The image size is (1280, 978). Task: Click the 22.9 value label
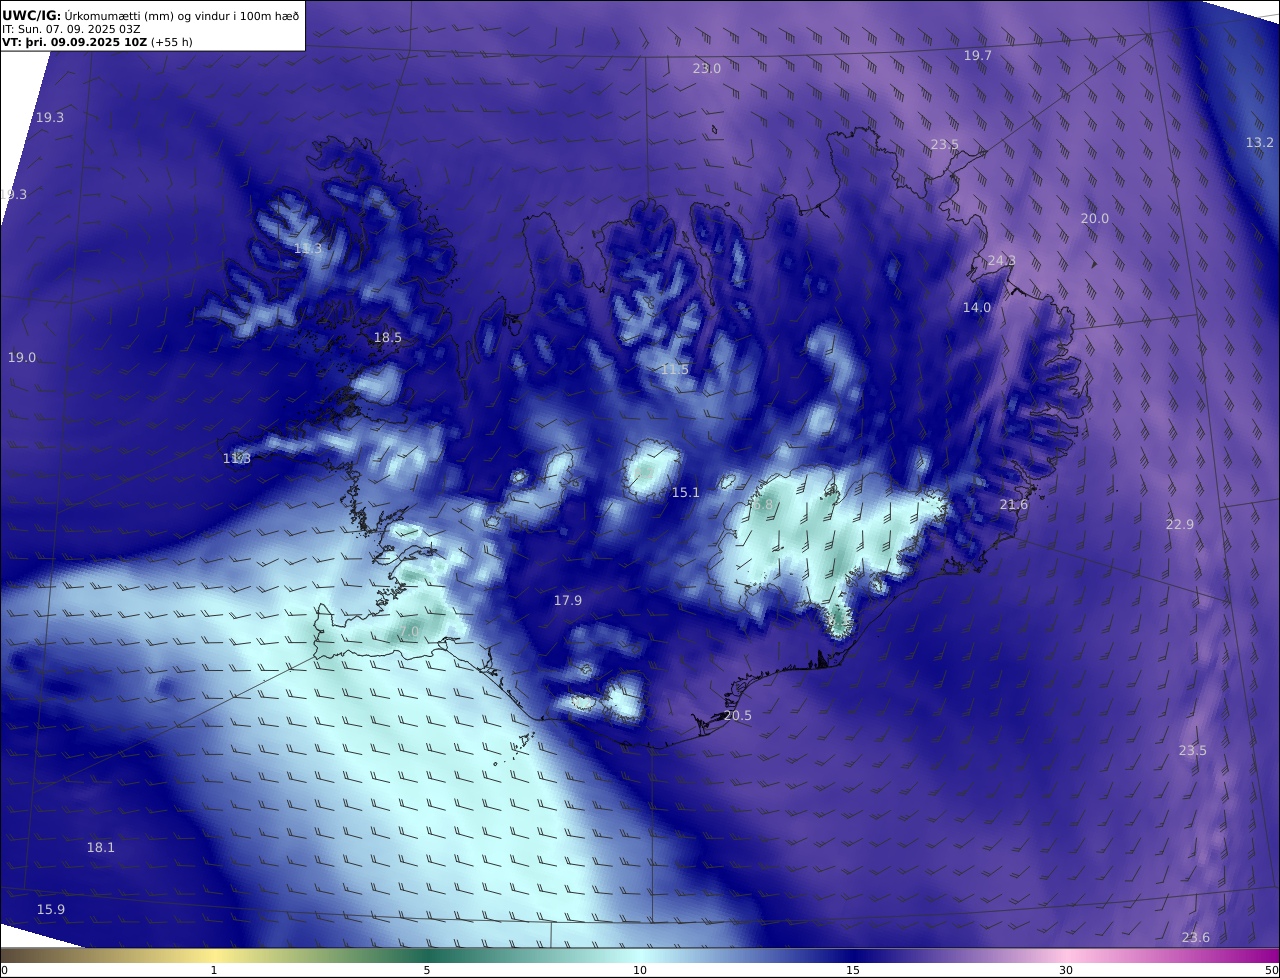[x=1180, y=524]
